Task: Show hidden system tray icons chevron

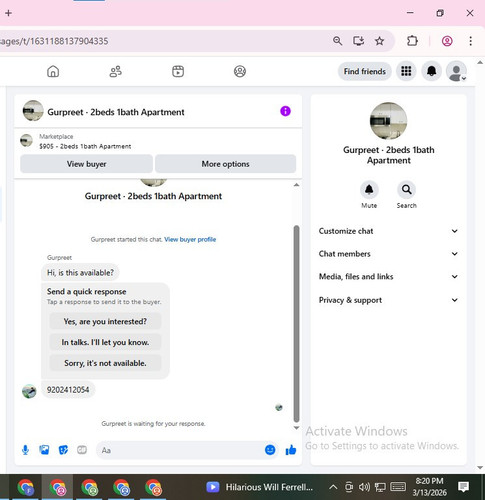Action: [x=333, y=487]
